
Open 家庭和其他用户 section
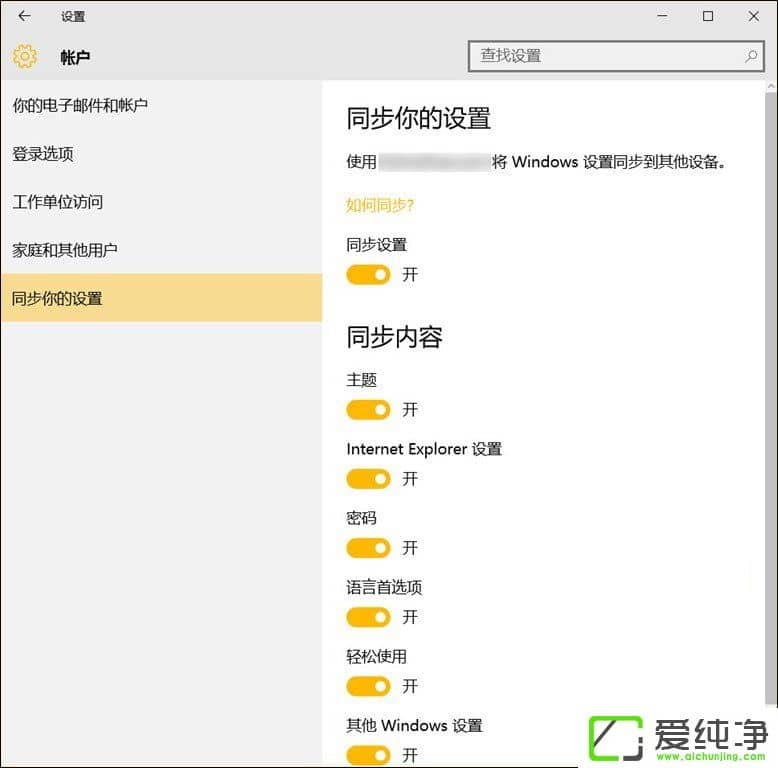(65, 250)
